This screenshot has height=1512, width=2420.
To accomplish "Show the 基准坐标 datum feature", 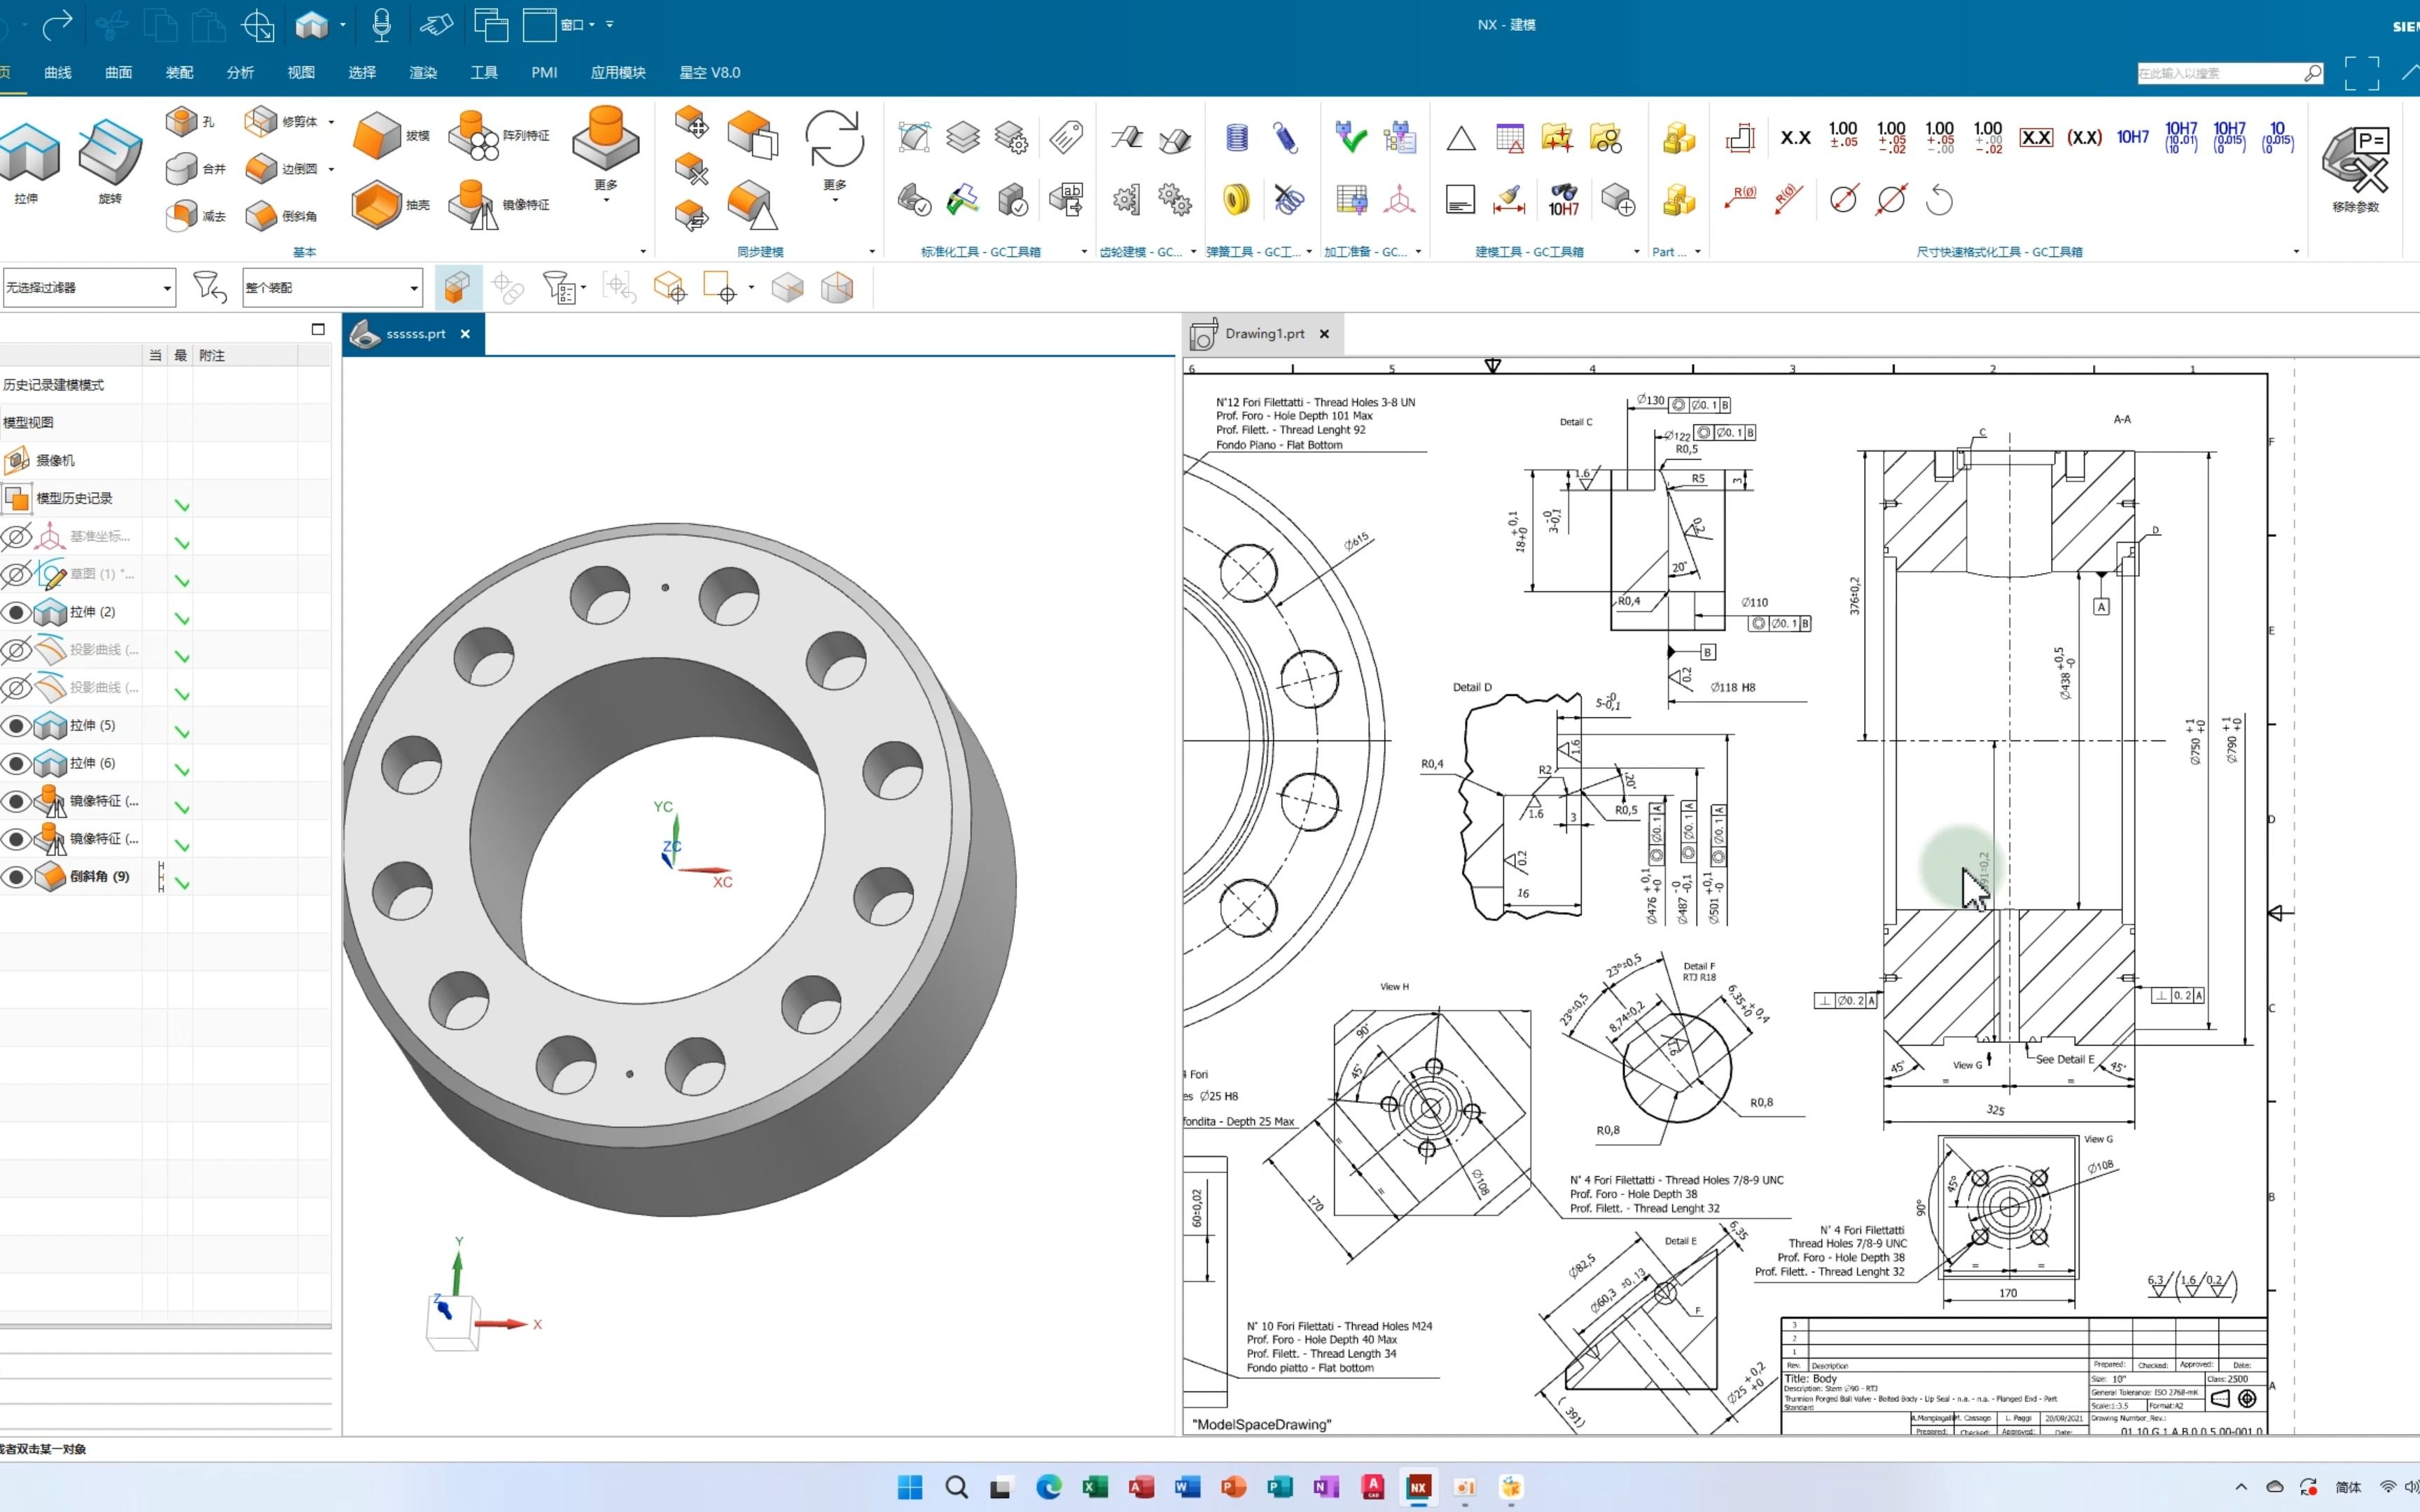I will (16, 537).
